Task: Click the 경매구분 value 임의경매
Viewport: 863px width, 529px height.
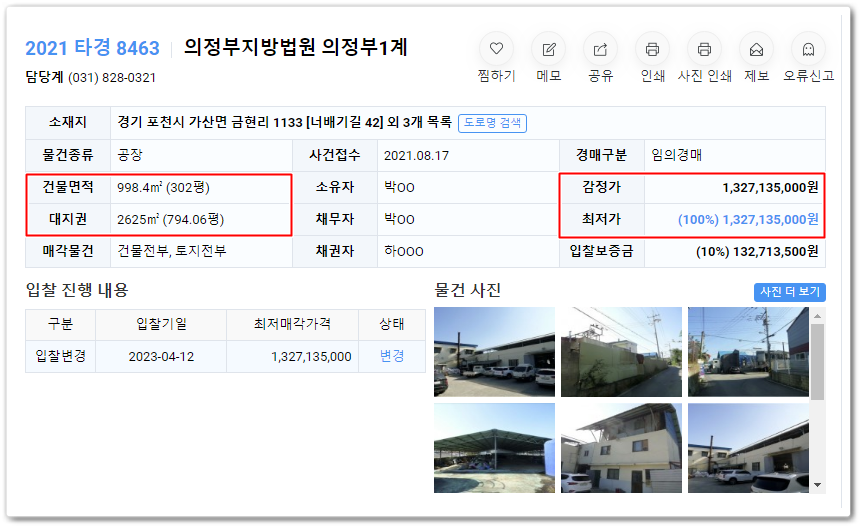Action: (676, 155)
